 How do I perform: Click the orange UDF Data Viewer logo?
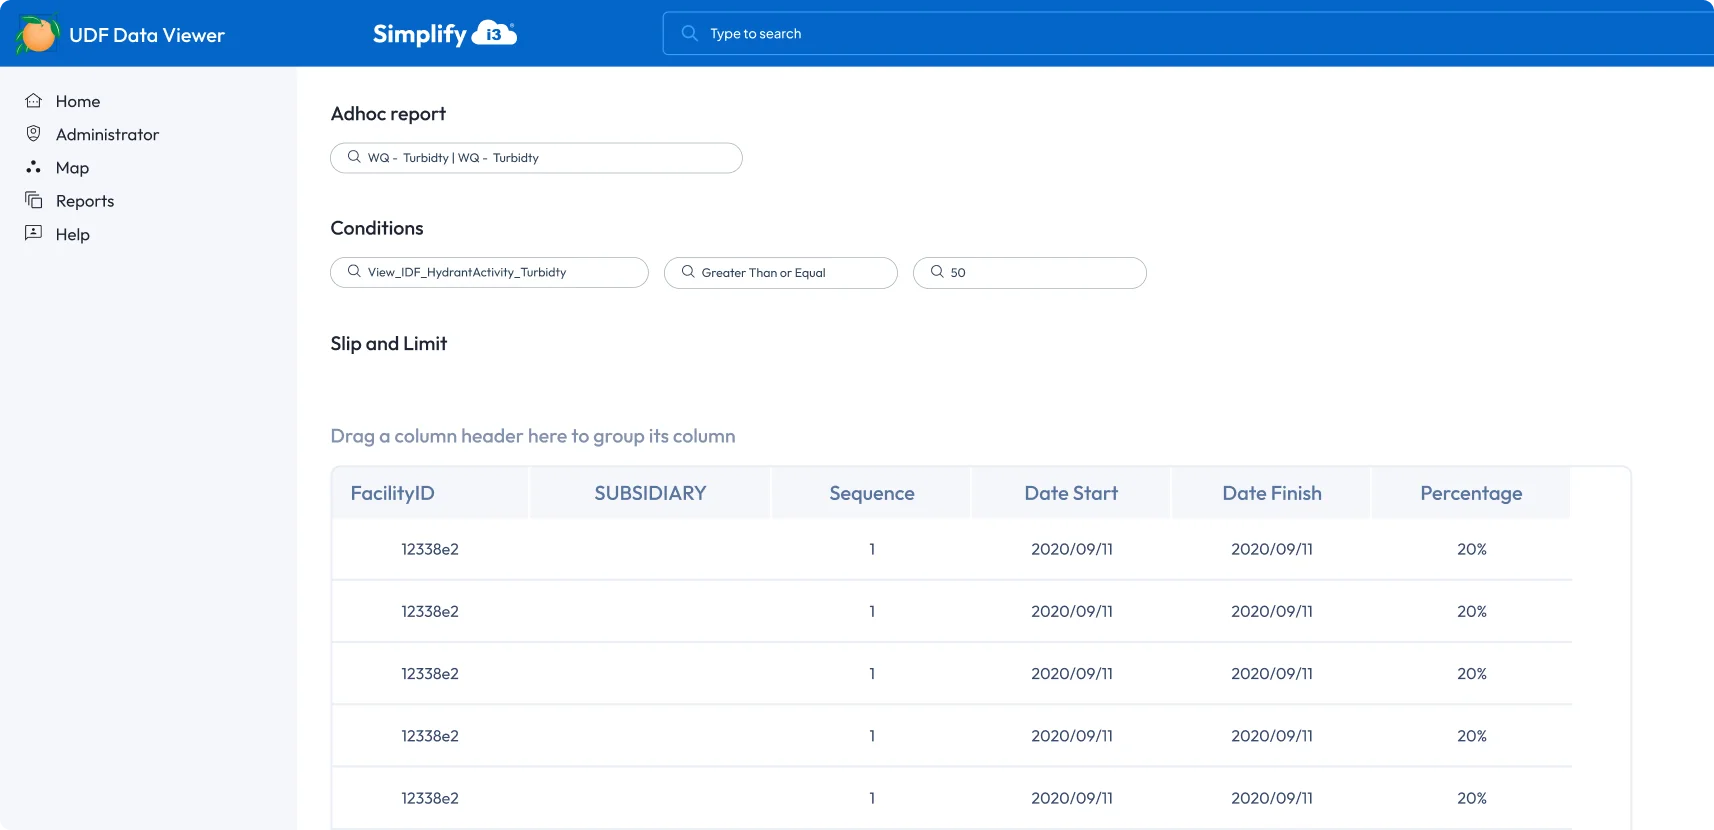pyautogui.click(x=38, y=34)
